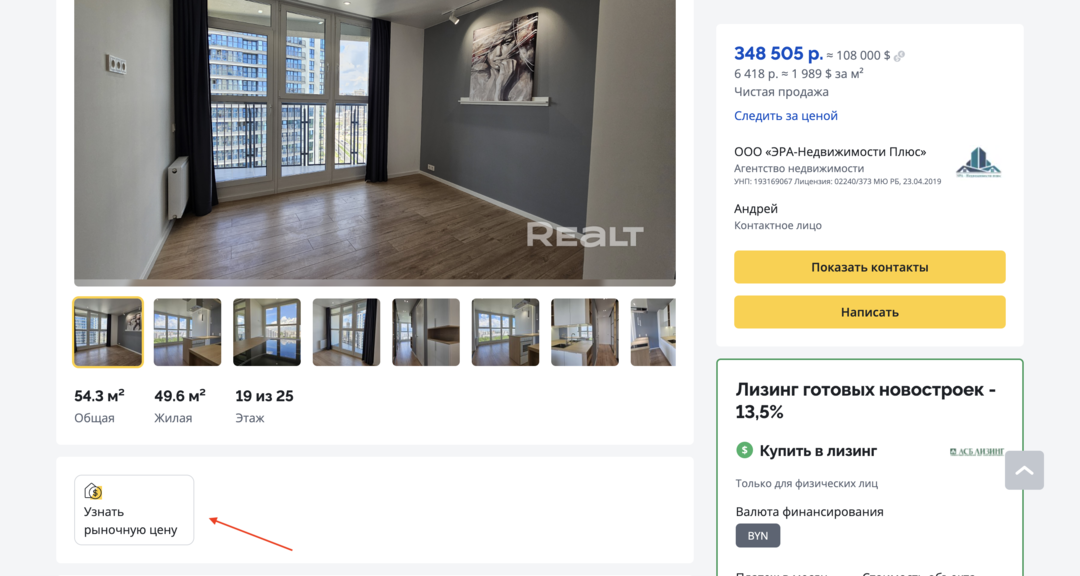Click the scroll-to-top chevron button

pos(1024,471)
